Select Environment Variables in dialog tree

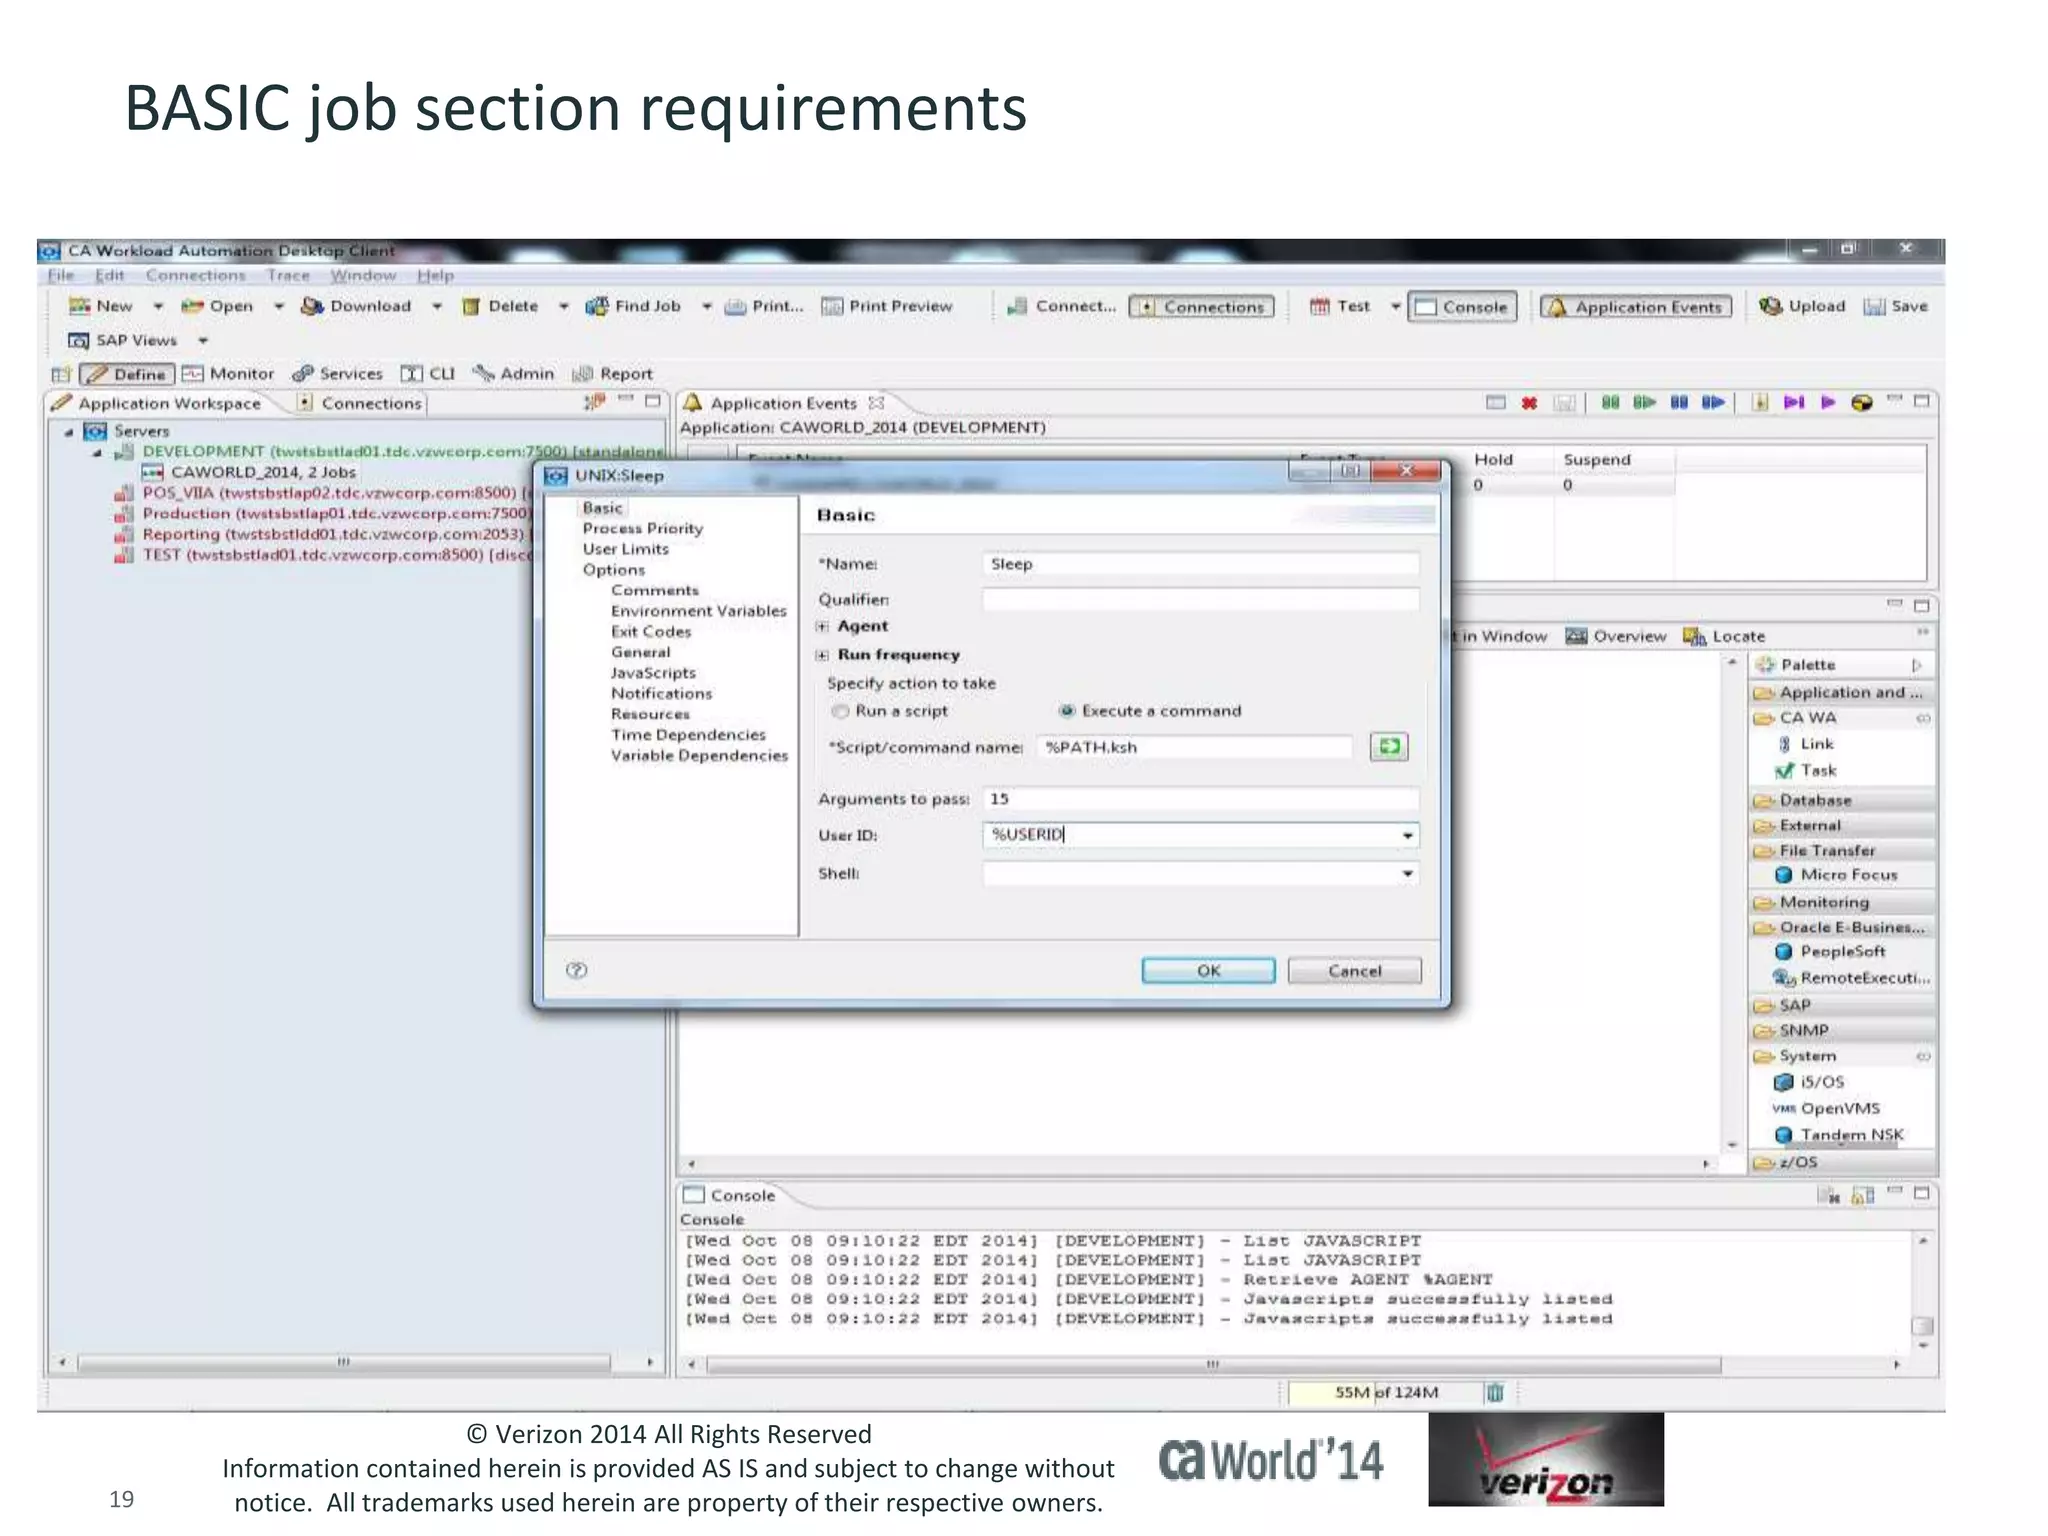[698, 611]
